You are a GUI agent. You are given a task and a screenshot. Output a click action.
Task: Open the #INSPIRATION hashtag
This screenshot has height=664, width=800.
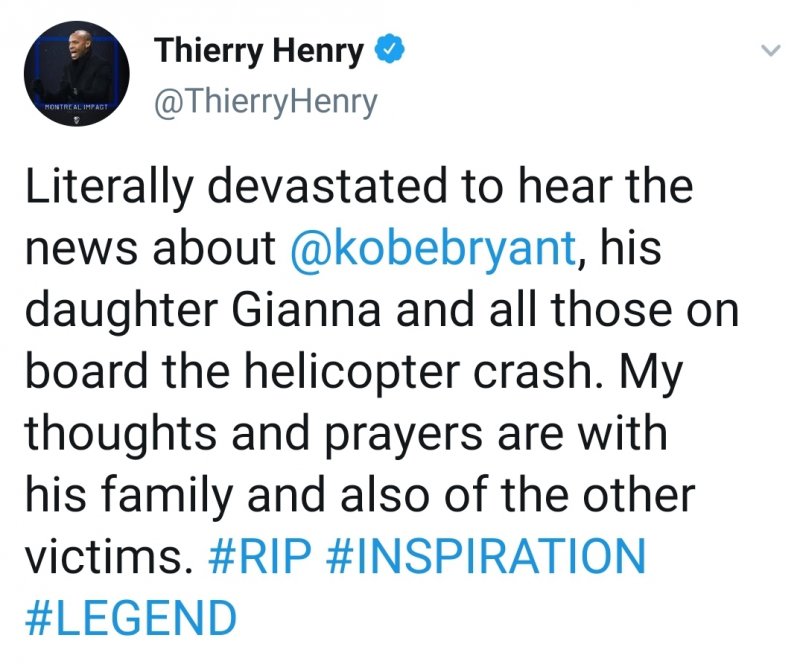(x=486, y=556)
